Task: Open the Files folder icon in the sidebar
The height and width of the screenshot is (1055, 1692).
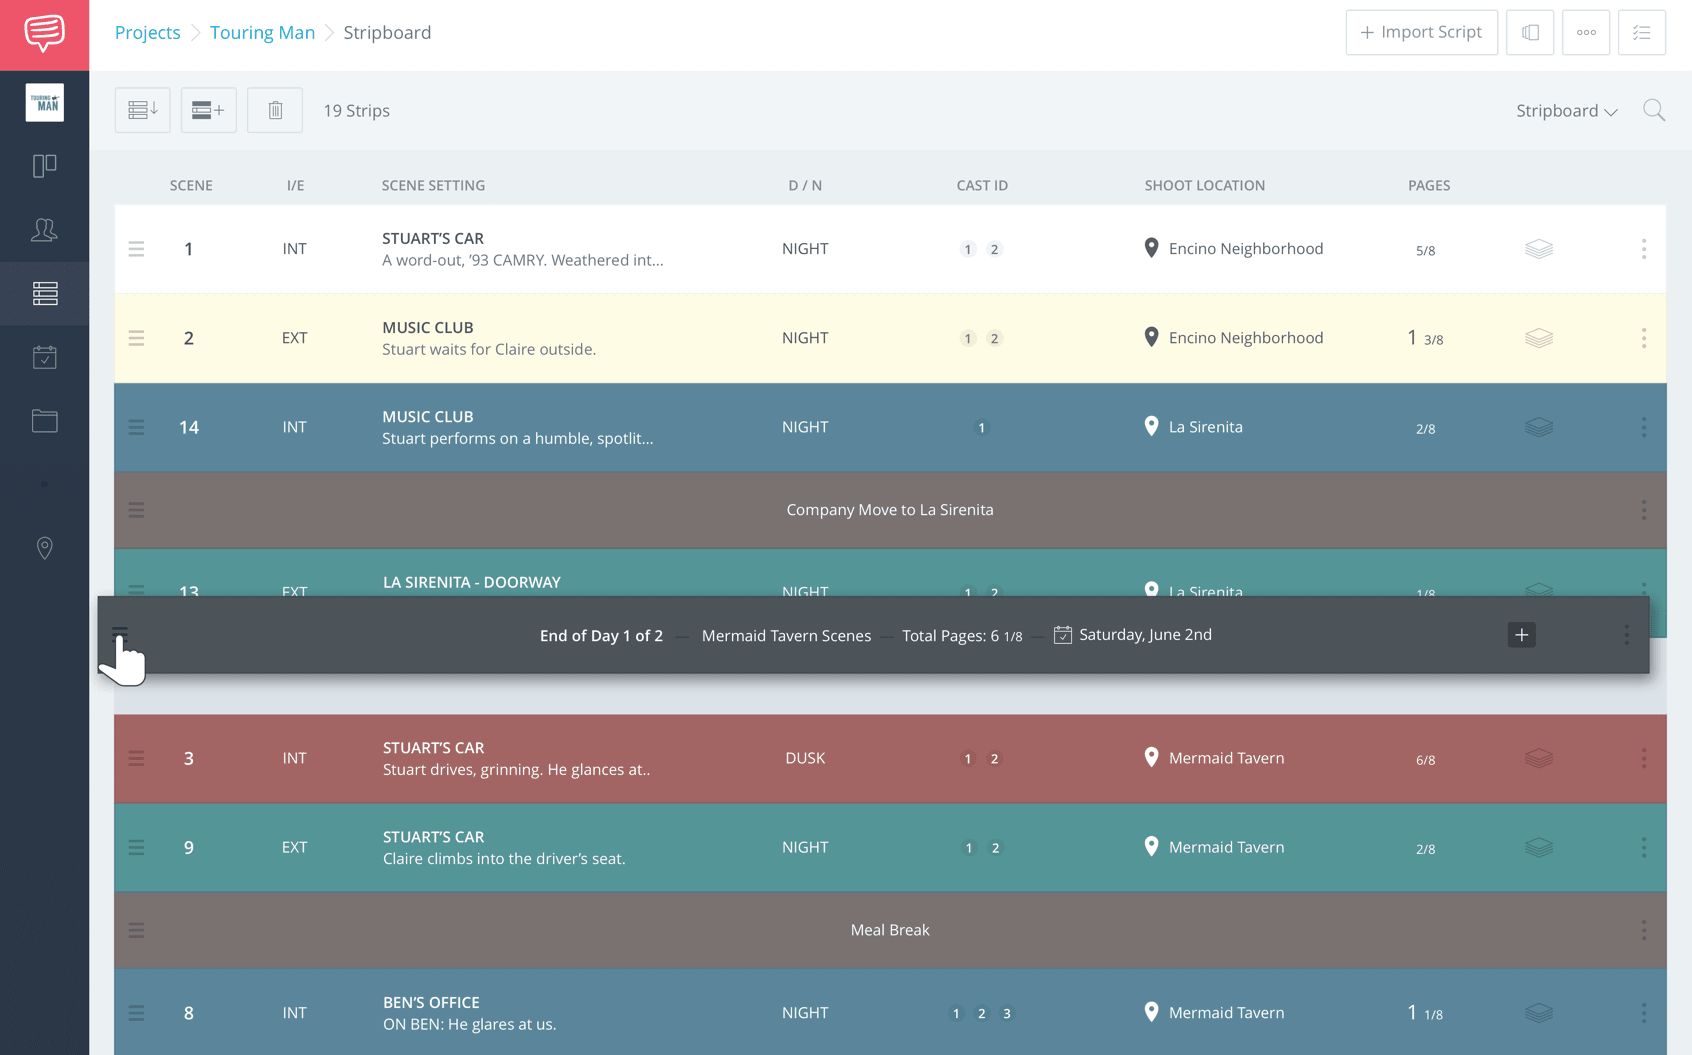Action: click(x=44, y=421)
